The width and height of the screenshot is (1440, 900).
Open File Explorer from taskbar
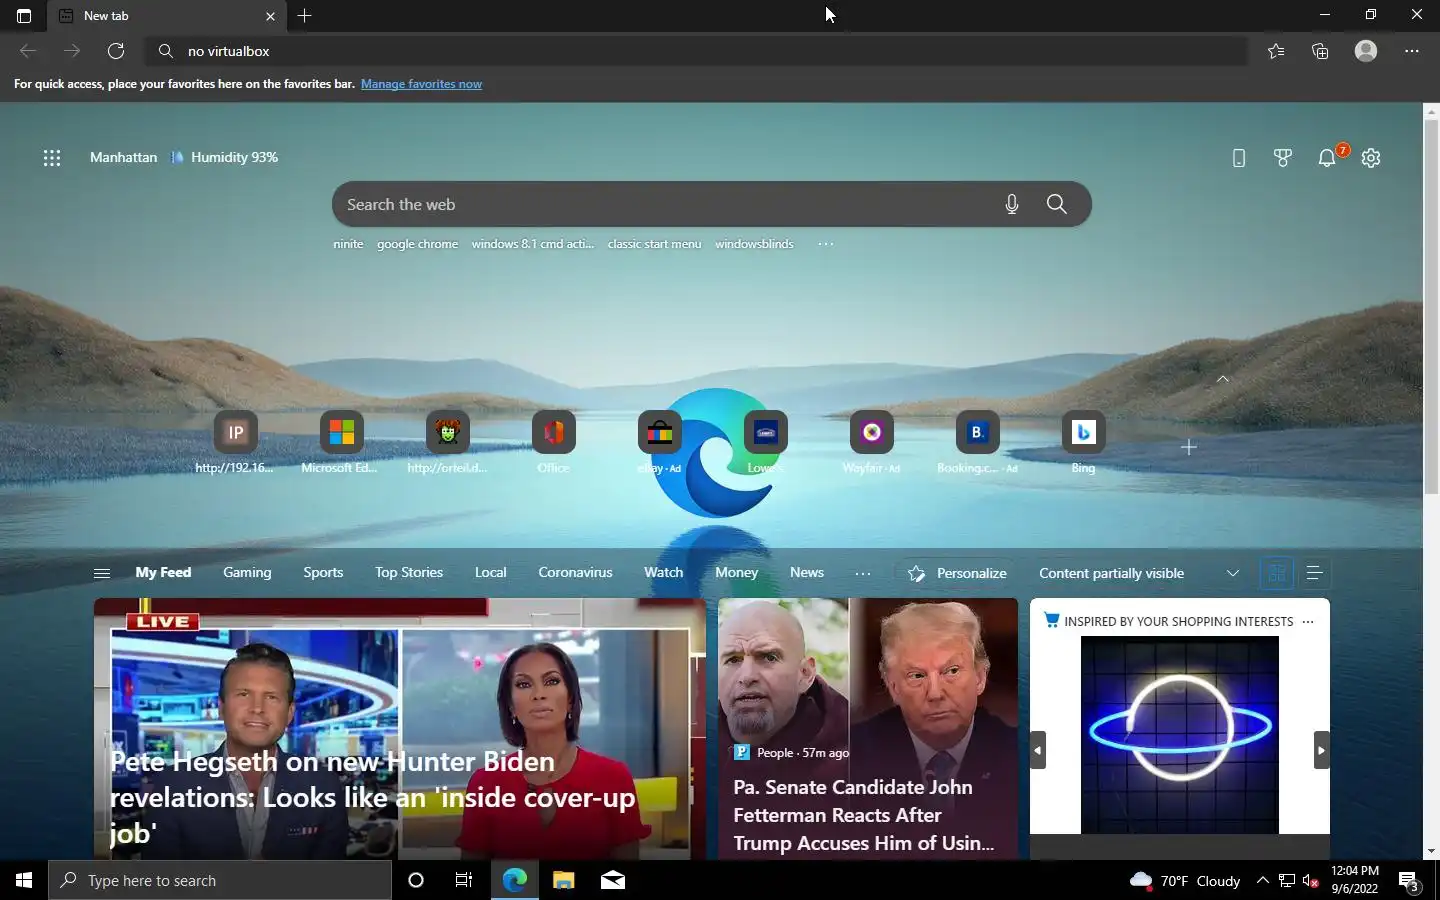pos(564,880)
